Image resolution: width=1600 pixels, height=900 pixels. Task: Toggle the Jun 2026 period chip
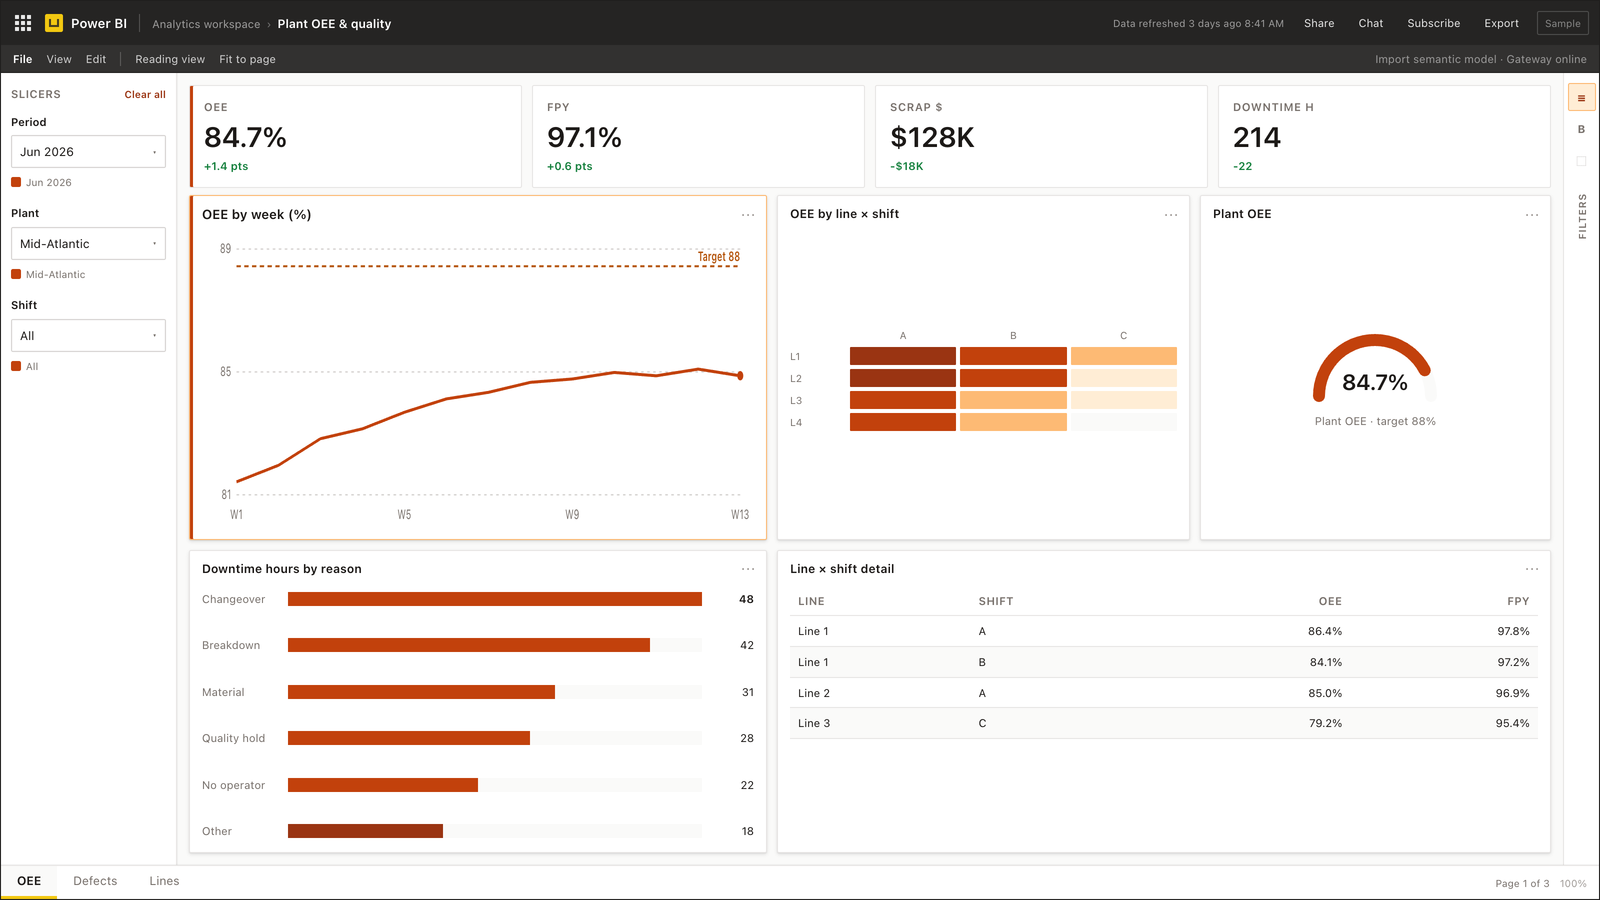(41, 182)
